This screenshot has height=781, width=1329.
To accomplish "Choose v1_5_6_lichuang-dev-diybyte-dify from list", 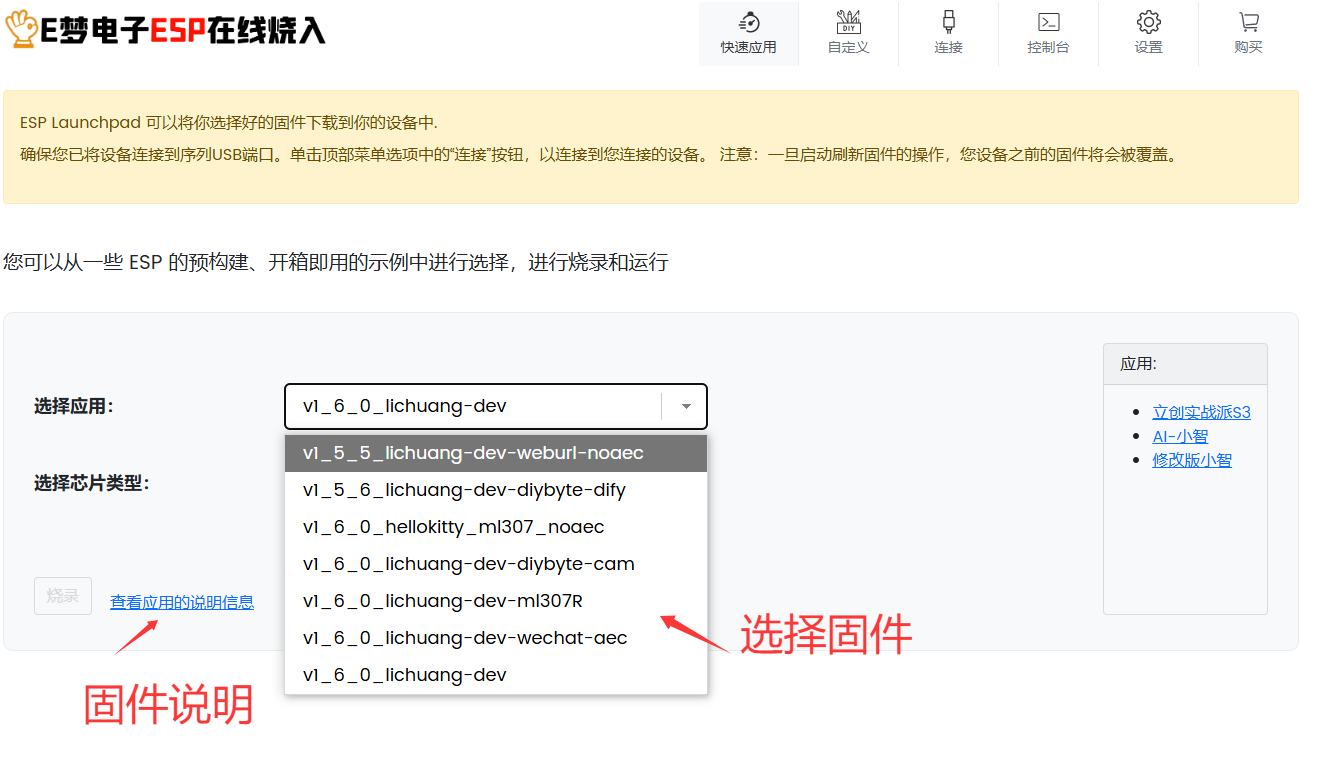I will [x=464, y=490].
